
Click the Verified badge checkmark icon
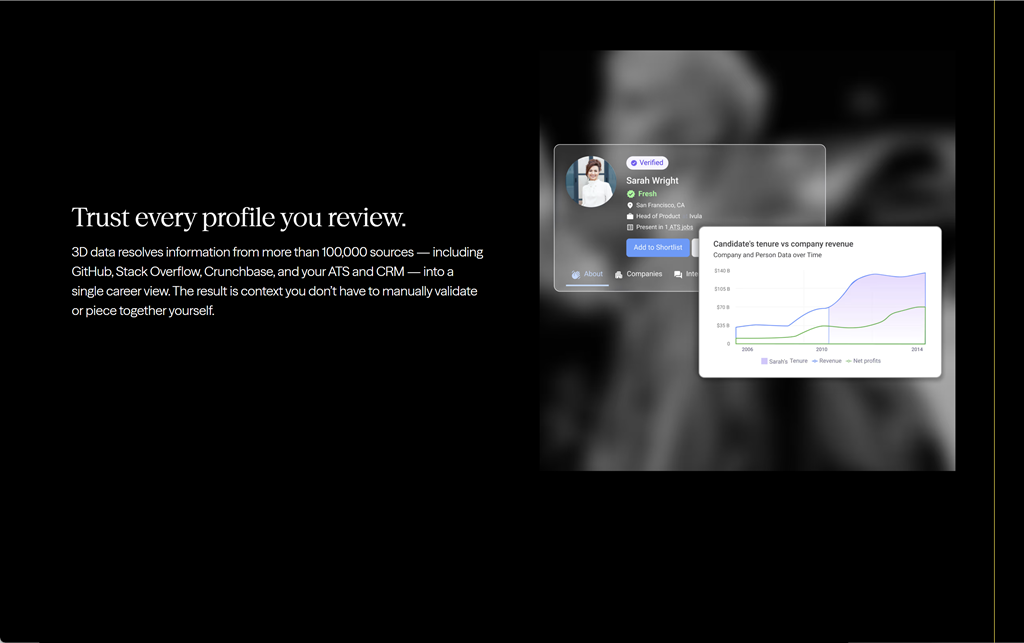pos(634,163)
